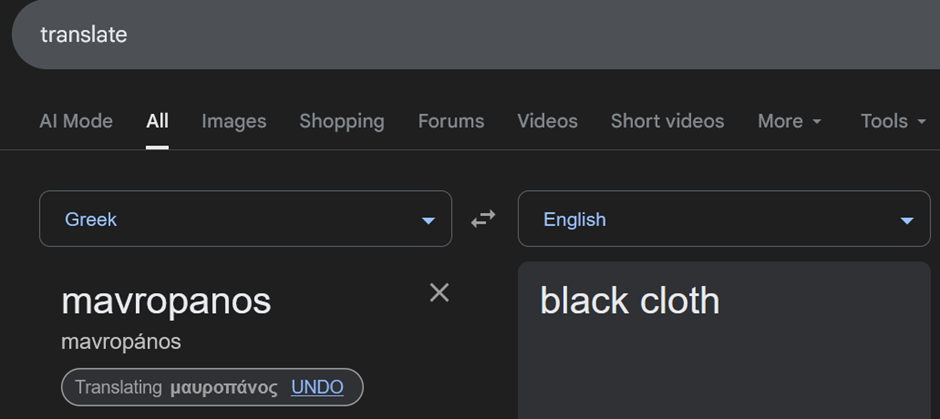Switch to the Forums tab
This screenshot has height=419, width=940.
coord(451,121)
